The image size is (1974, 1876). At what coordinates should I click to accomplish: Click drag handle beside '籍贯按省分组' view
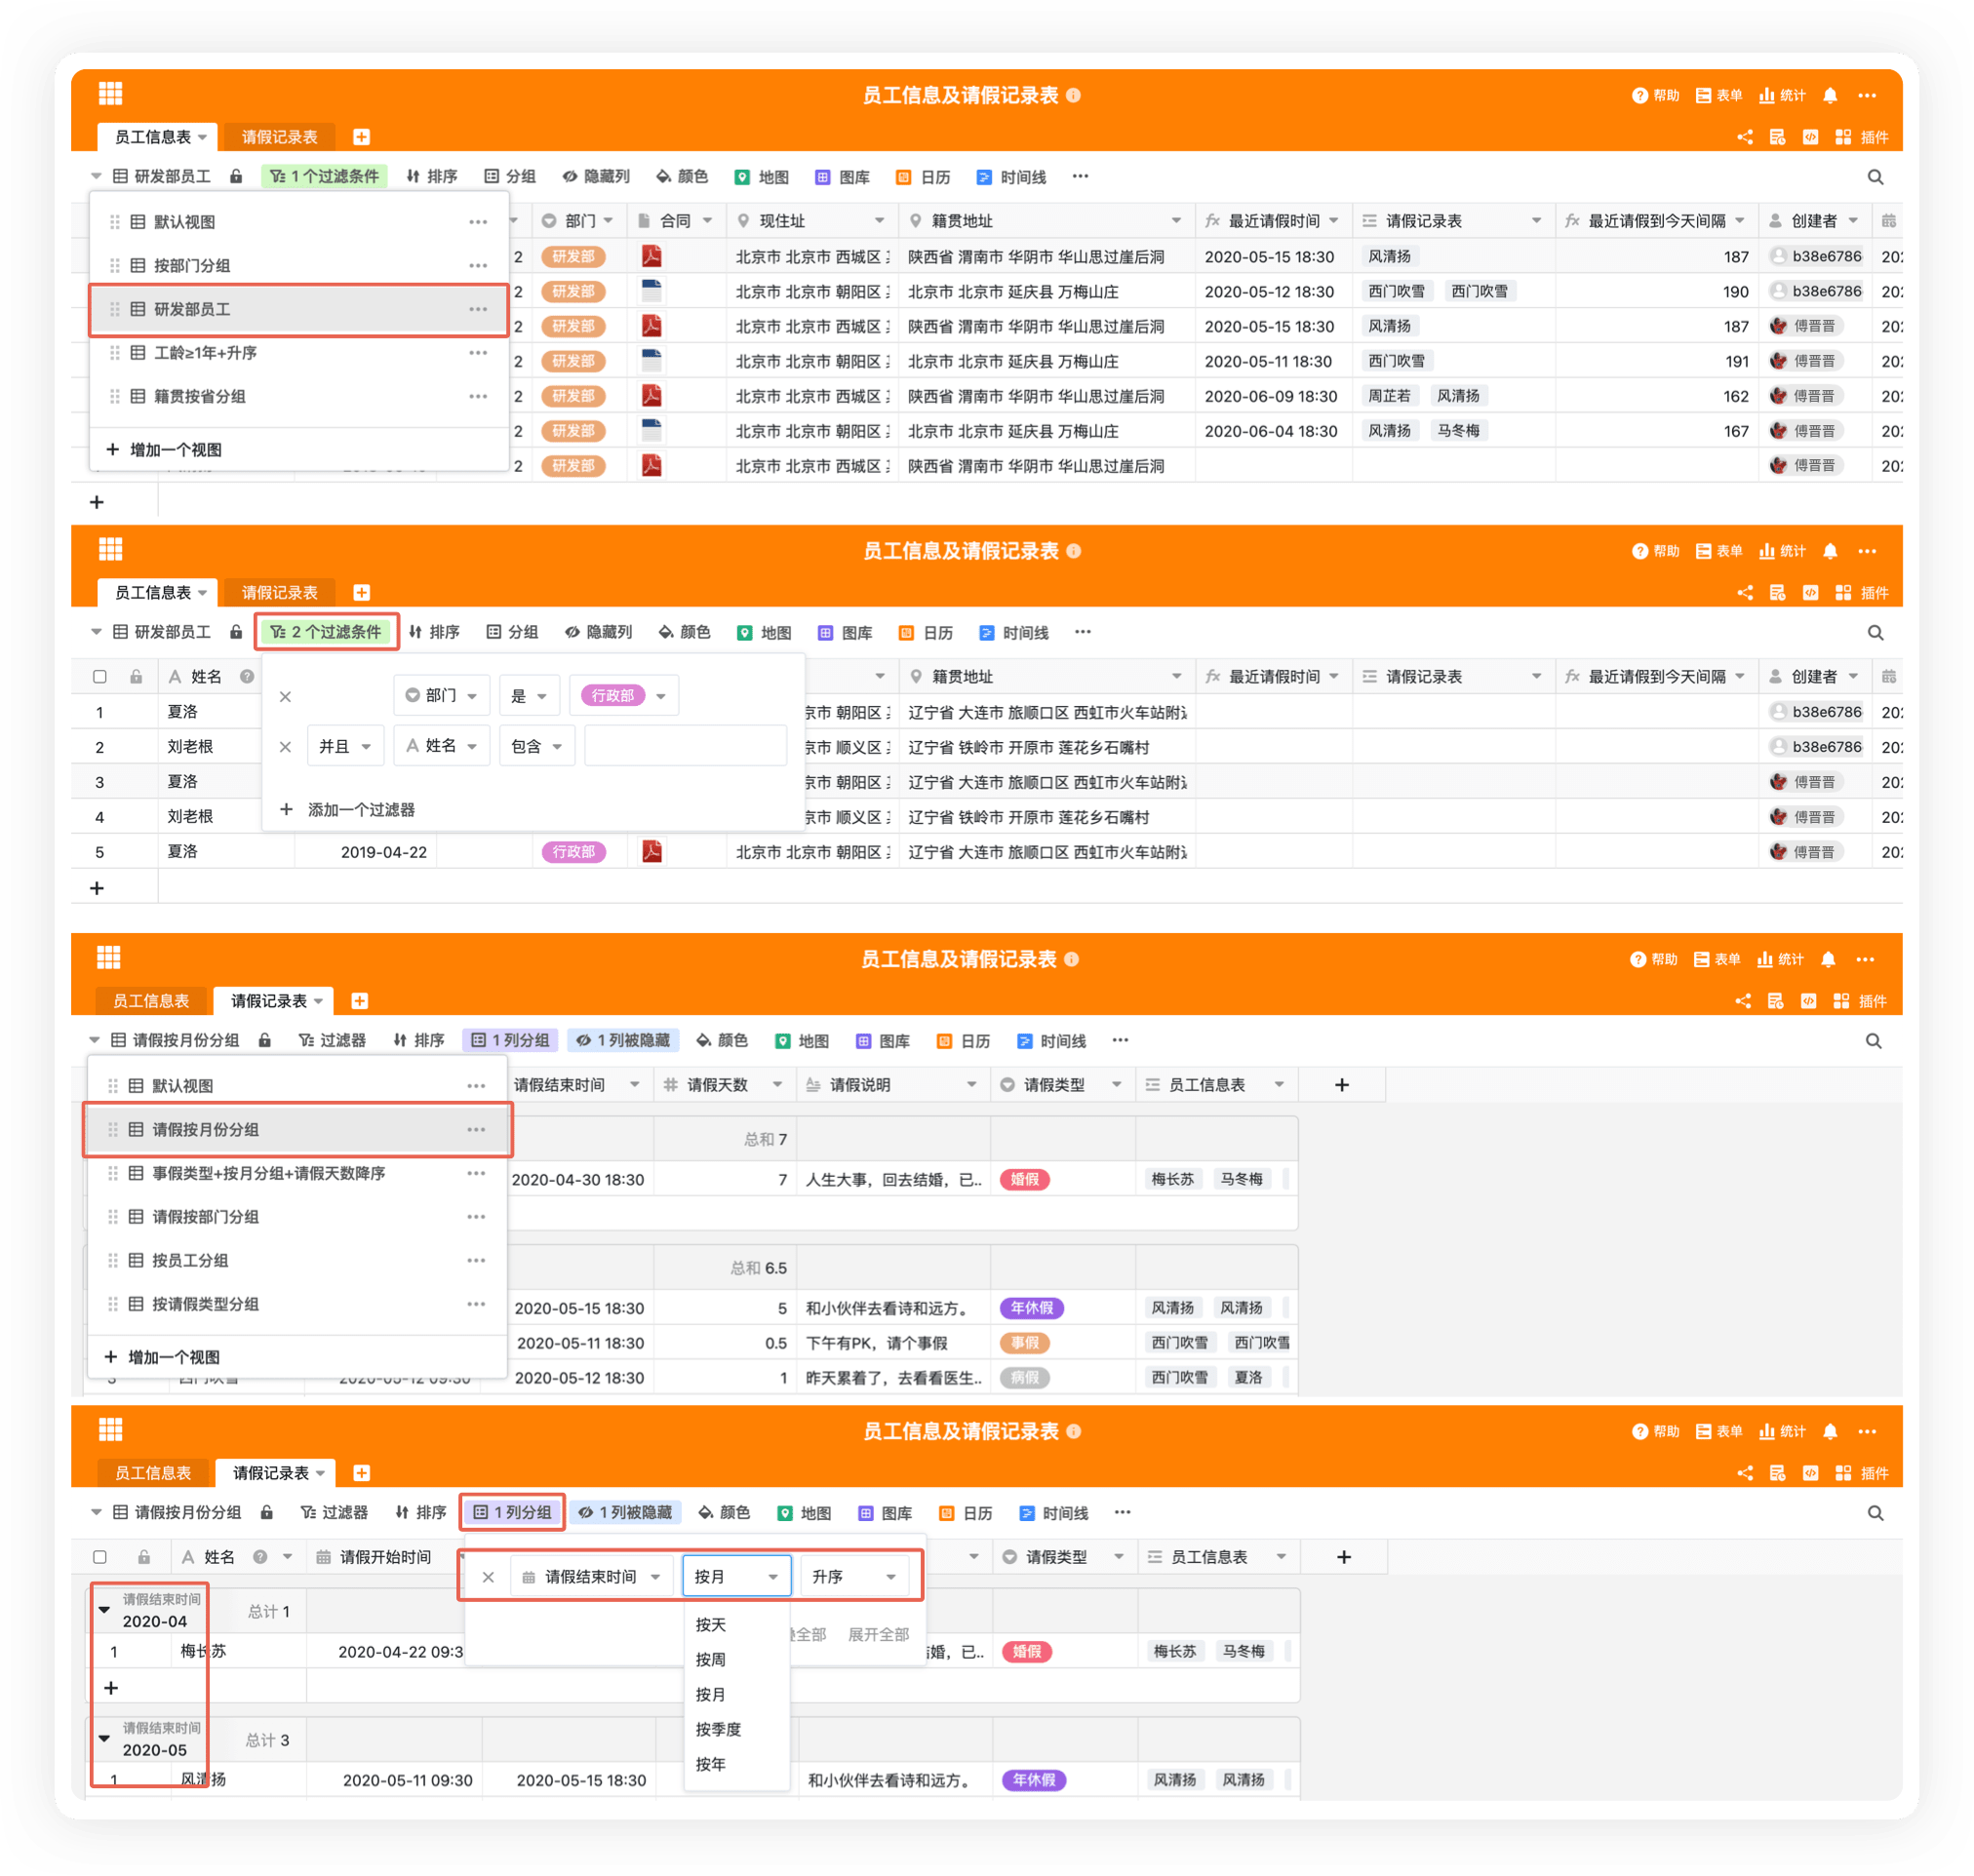[115, 397]
